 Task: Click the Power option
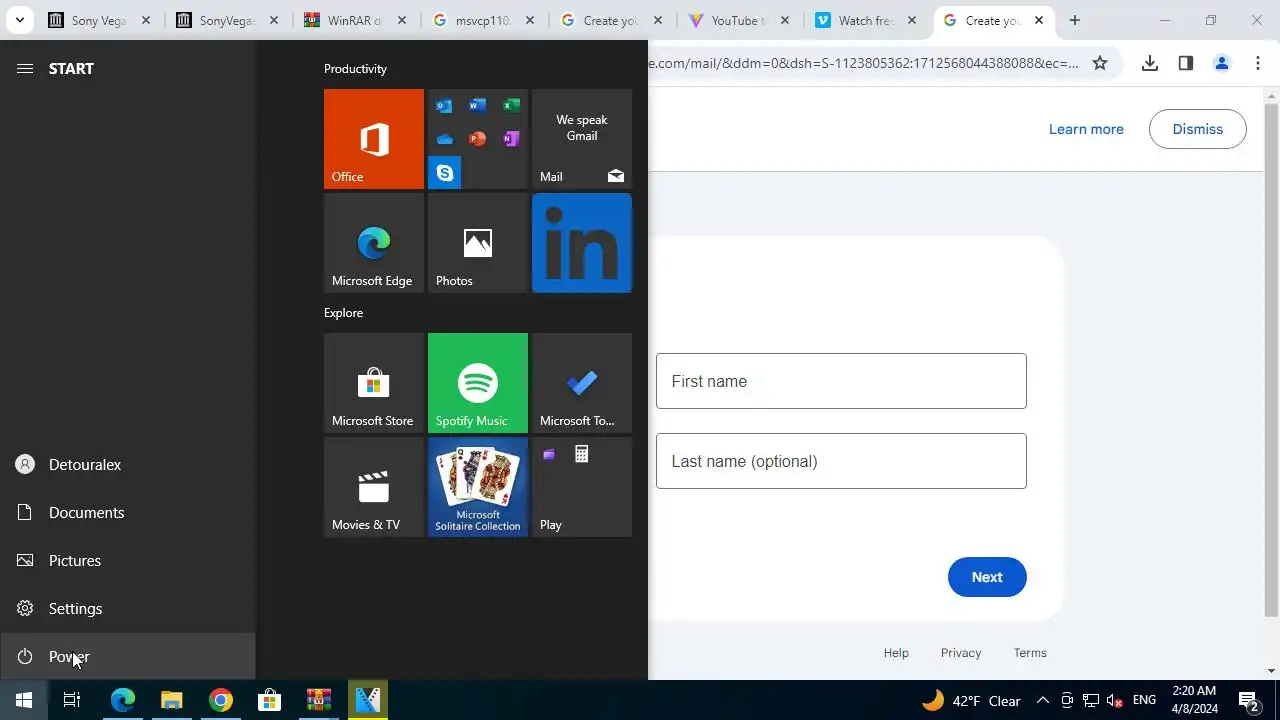(128, 657)
